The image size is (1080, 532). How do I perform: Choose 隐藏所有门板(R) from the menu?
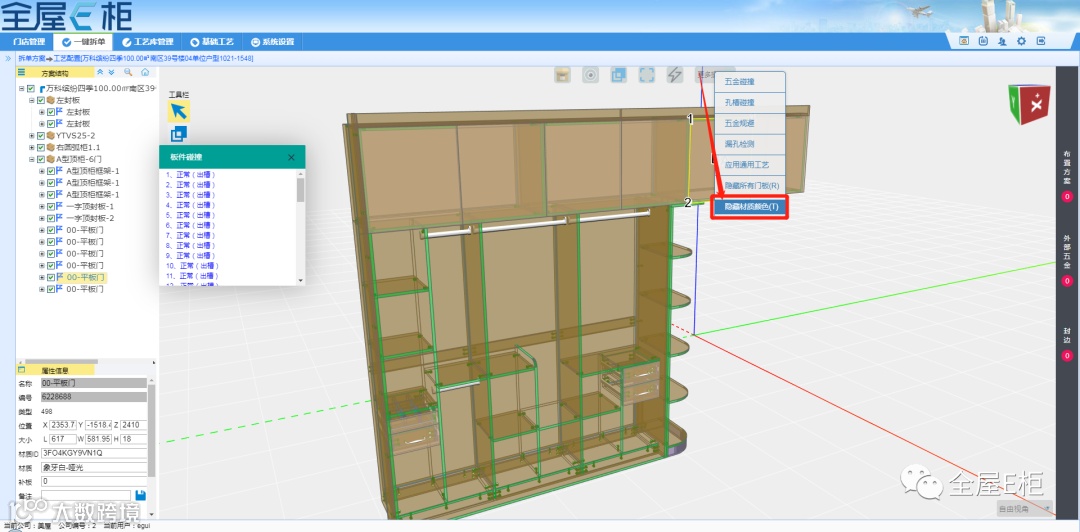tap(749, 186)
